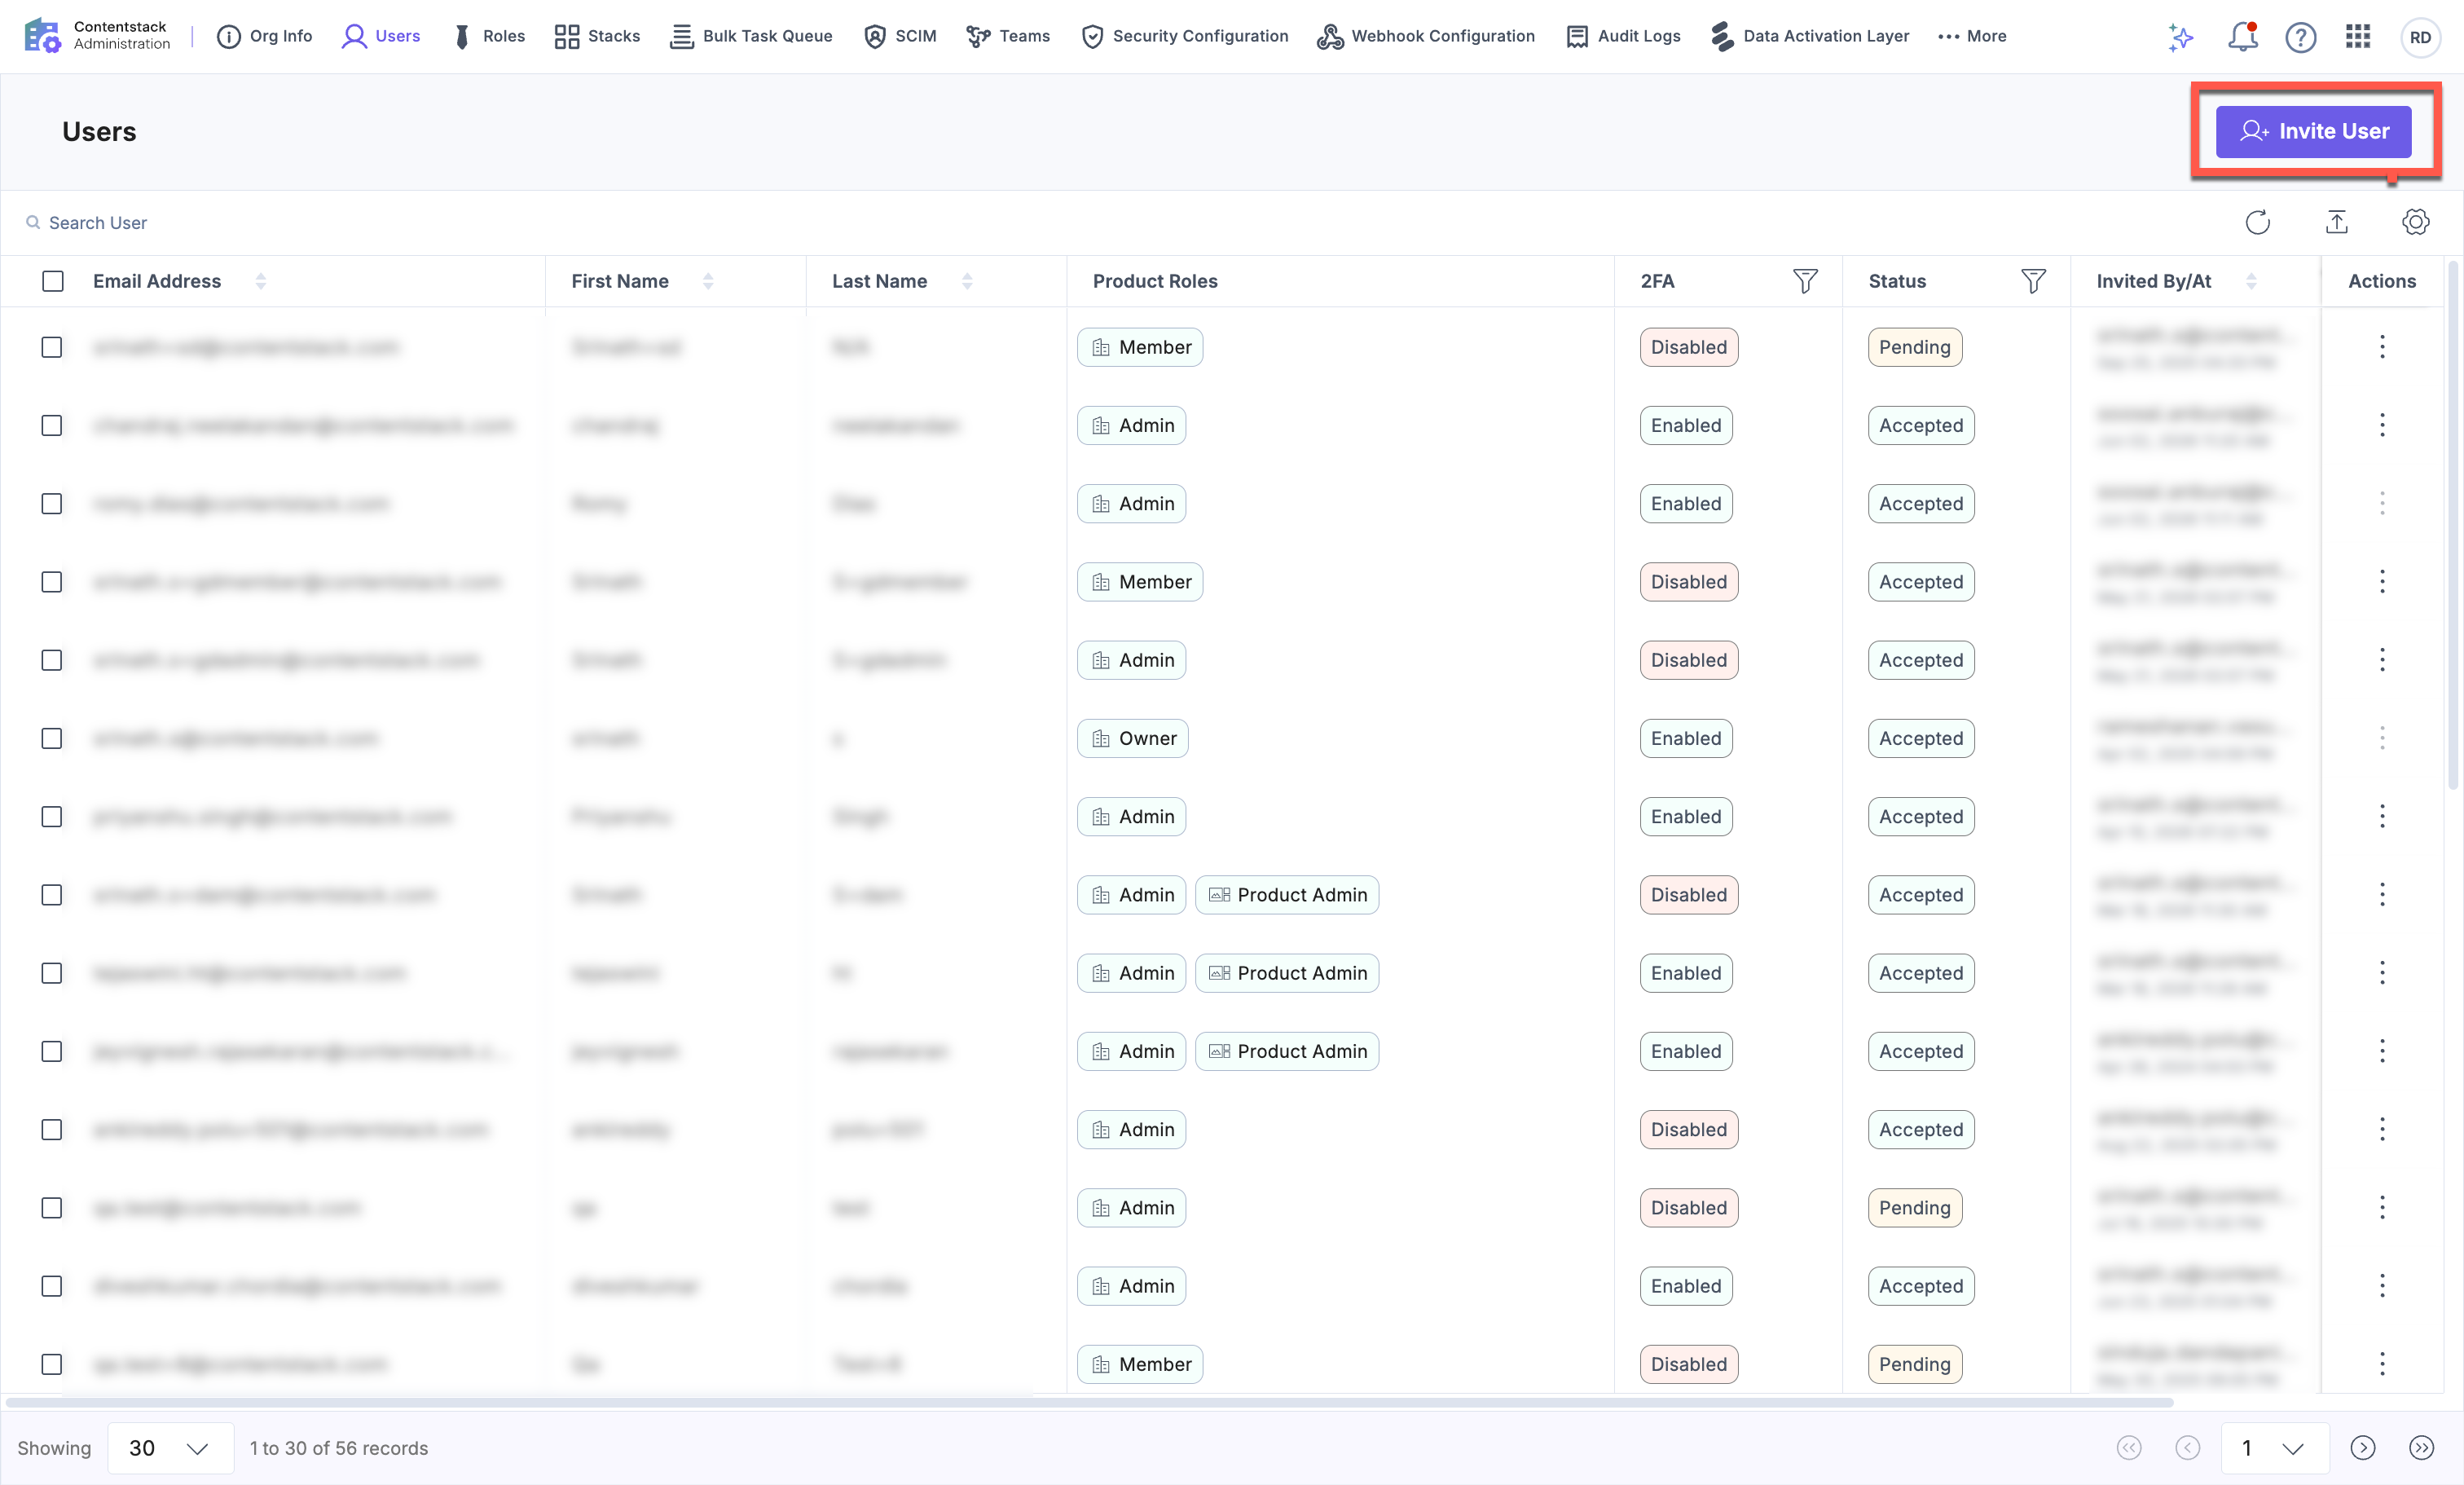Go to the Stacks tab
This screenshot has height=1485, width=2464.
click(597, 36)
